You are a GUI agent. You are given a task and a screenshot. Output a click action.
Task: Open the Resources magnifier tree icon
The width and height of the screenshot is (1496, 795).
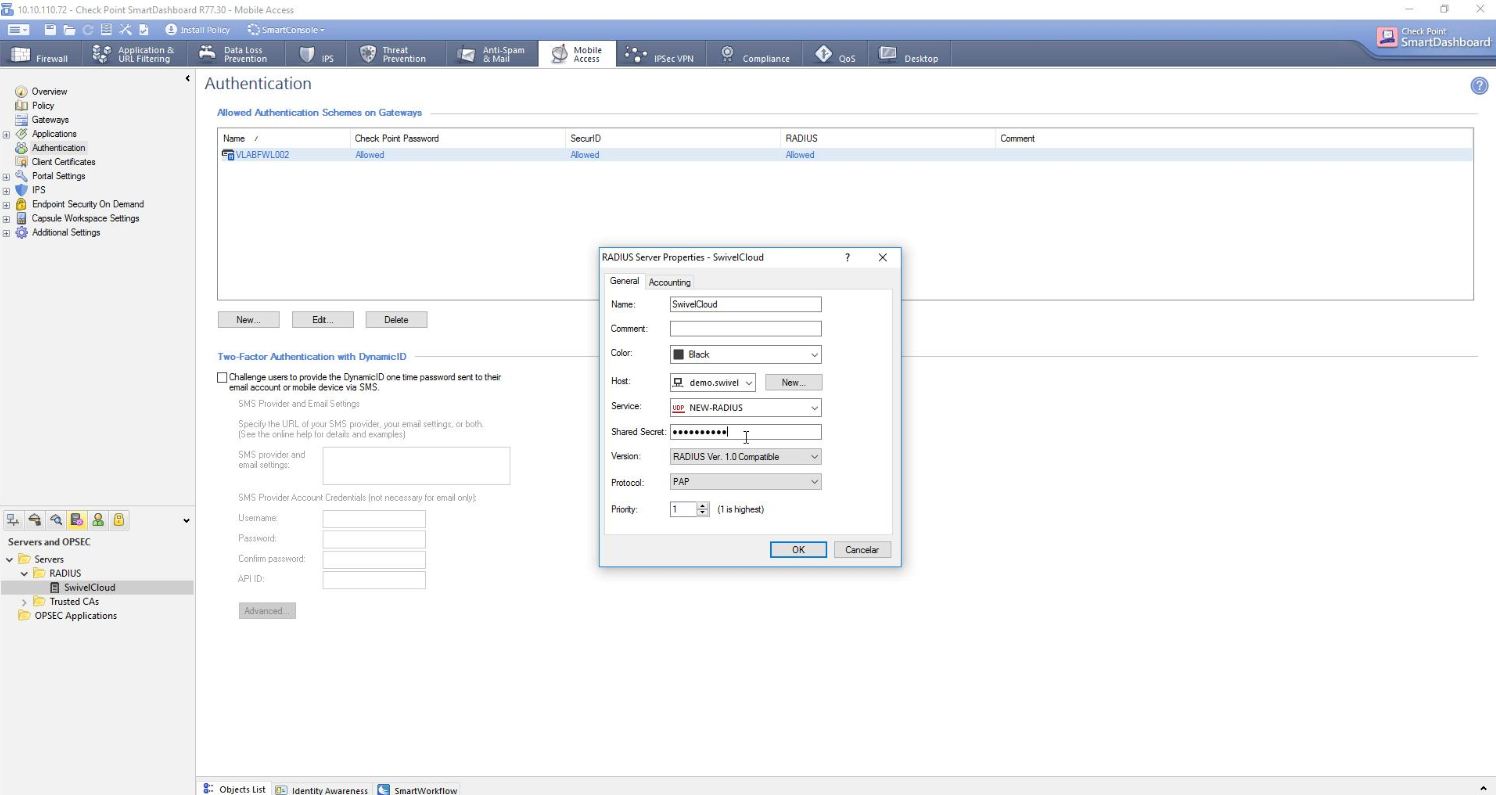56,520
